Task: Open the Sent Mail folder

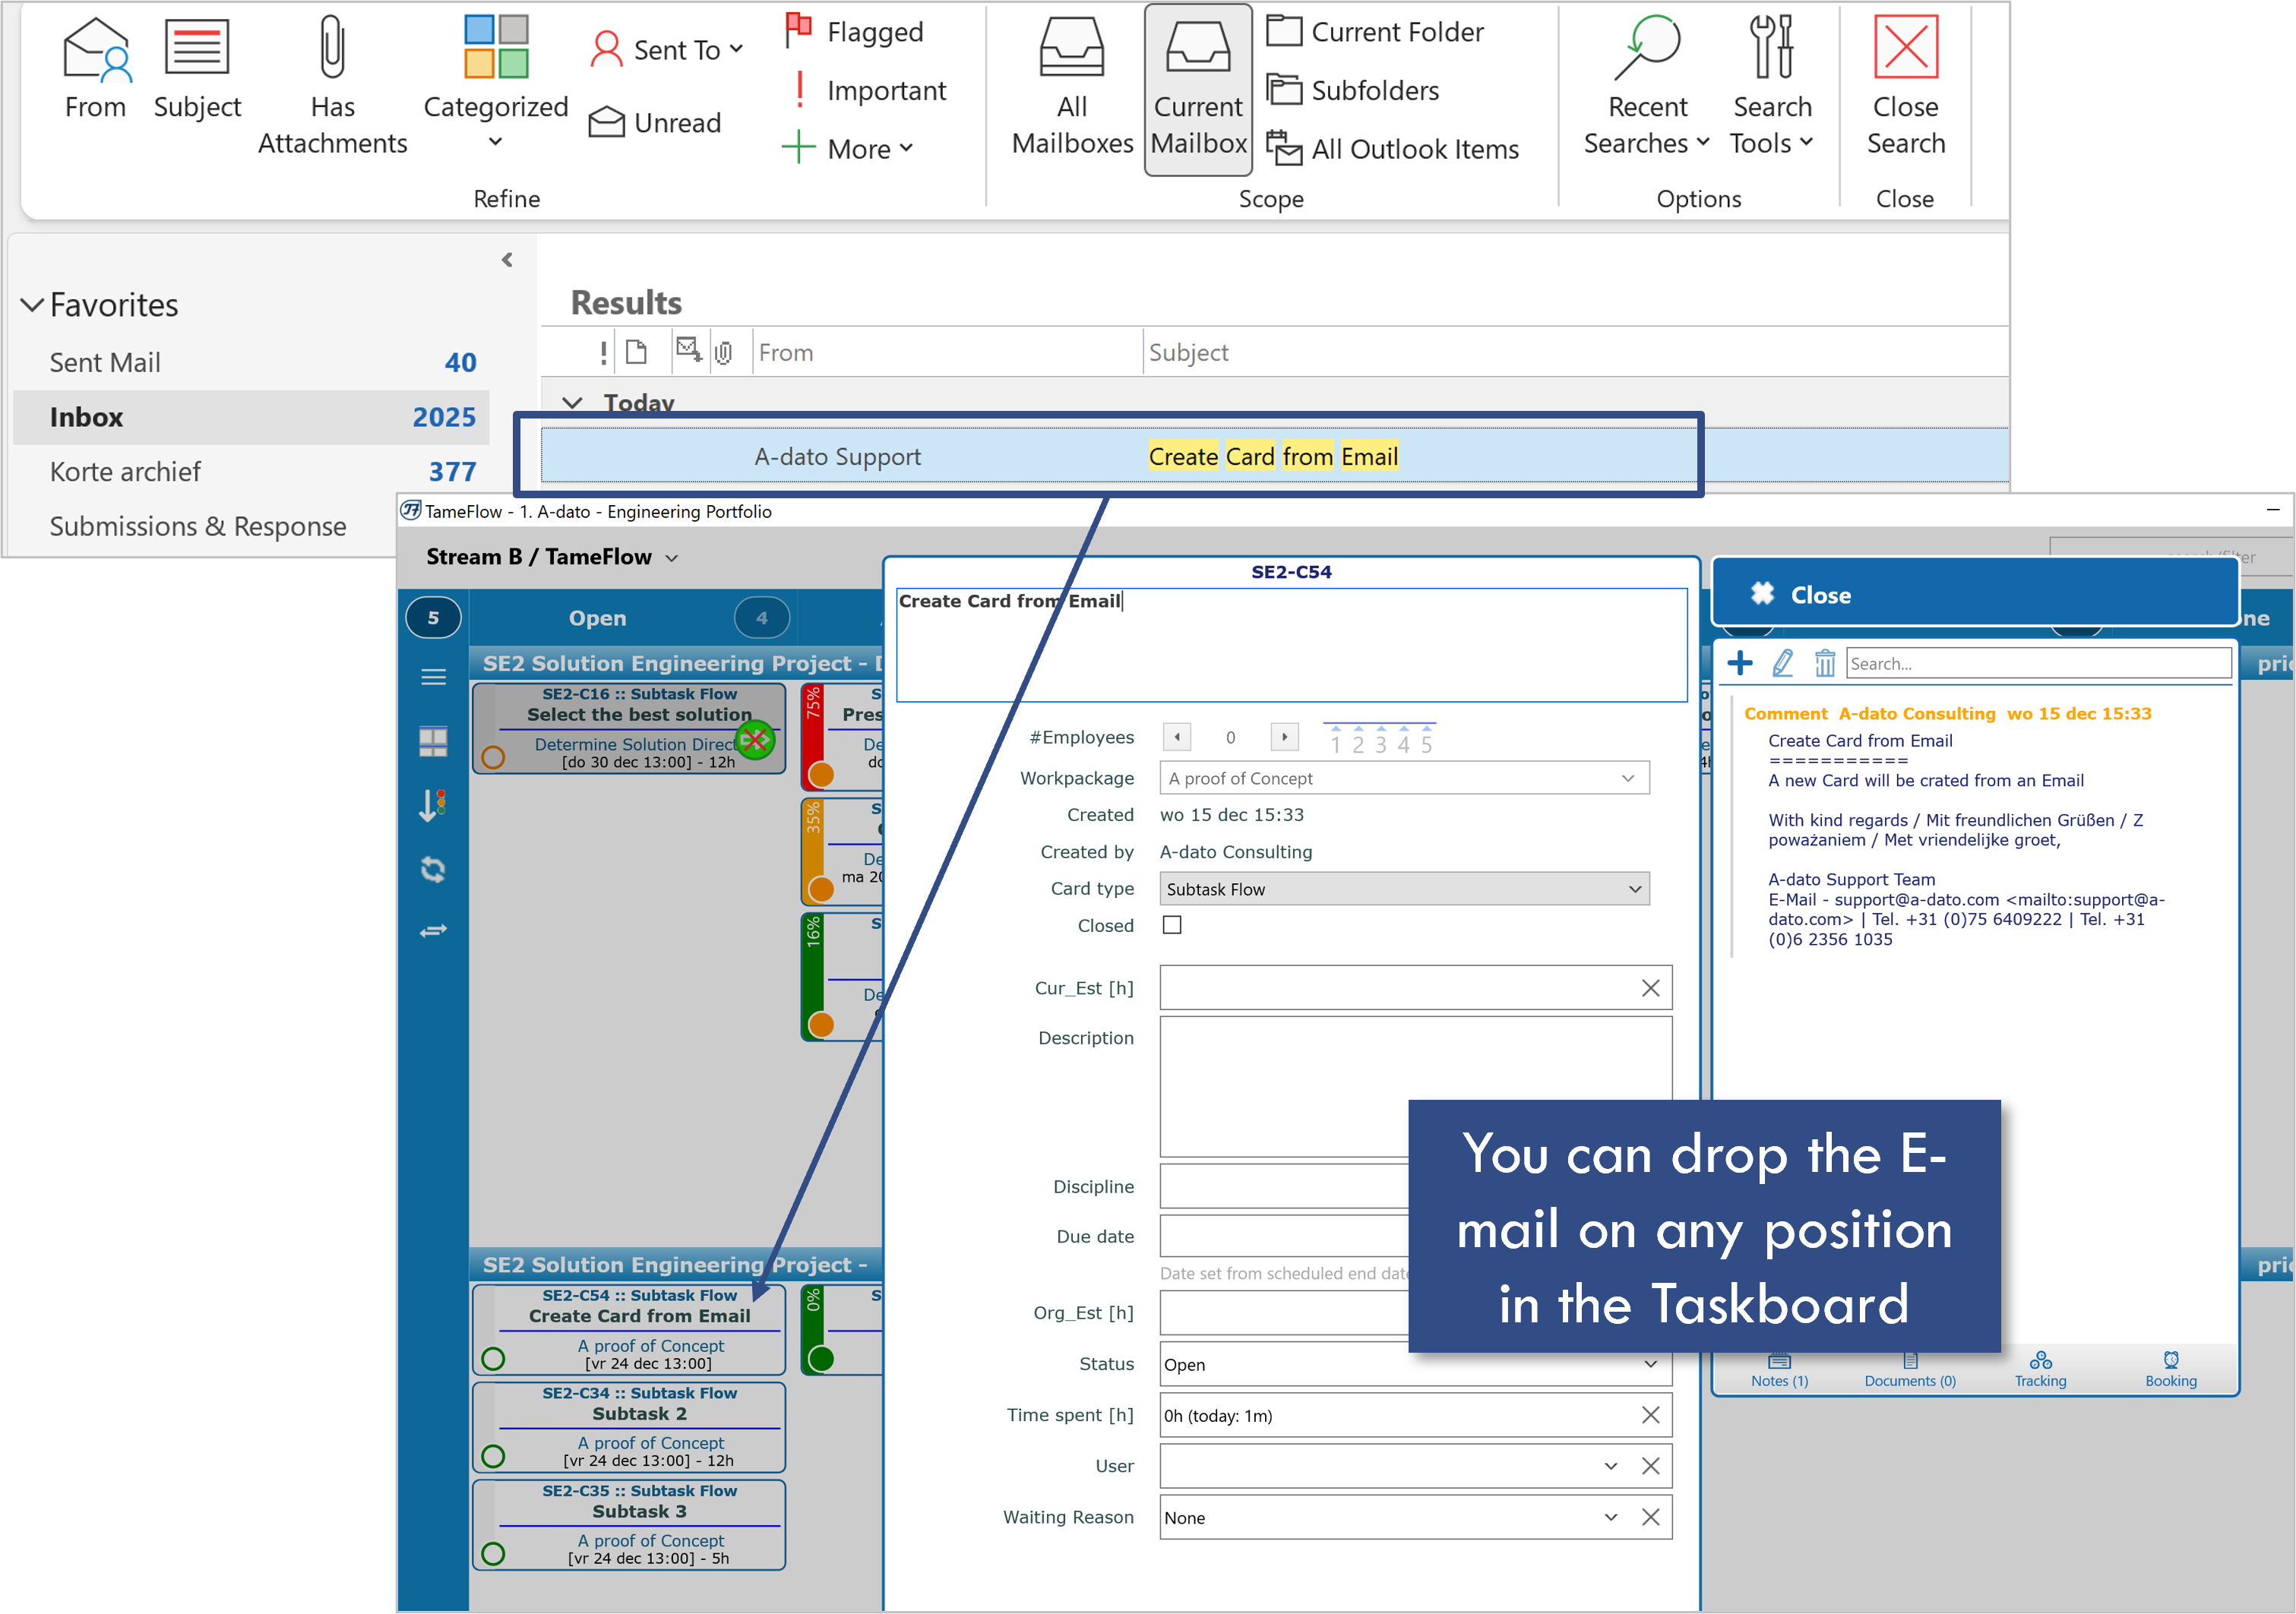Action: (251, 362)
